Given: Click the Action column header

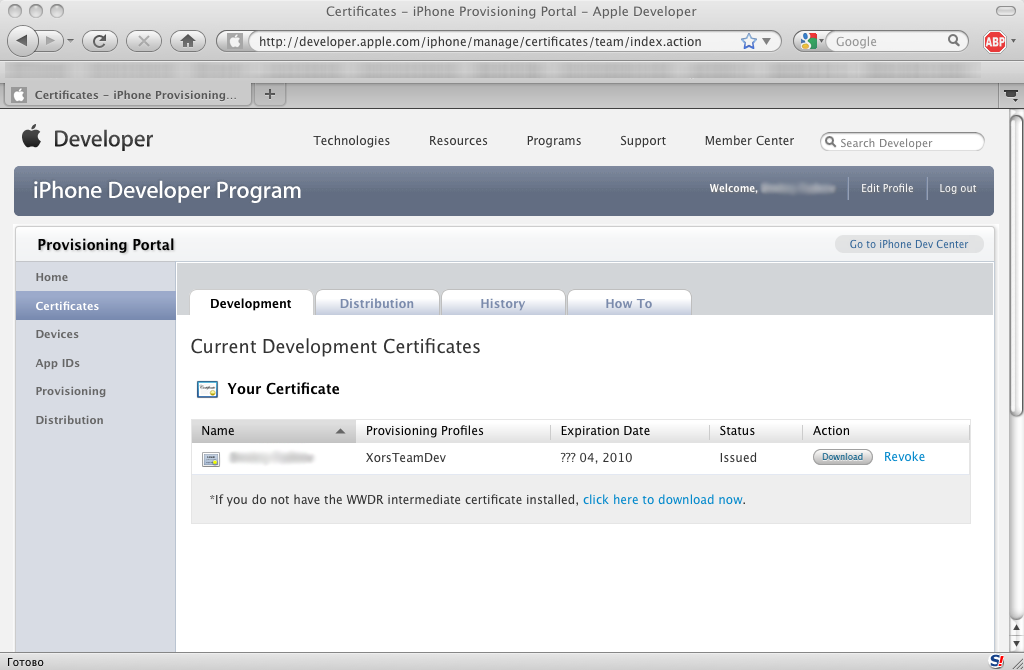Looking at the screenshot, I should tap(886, 430).
